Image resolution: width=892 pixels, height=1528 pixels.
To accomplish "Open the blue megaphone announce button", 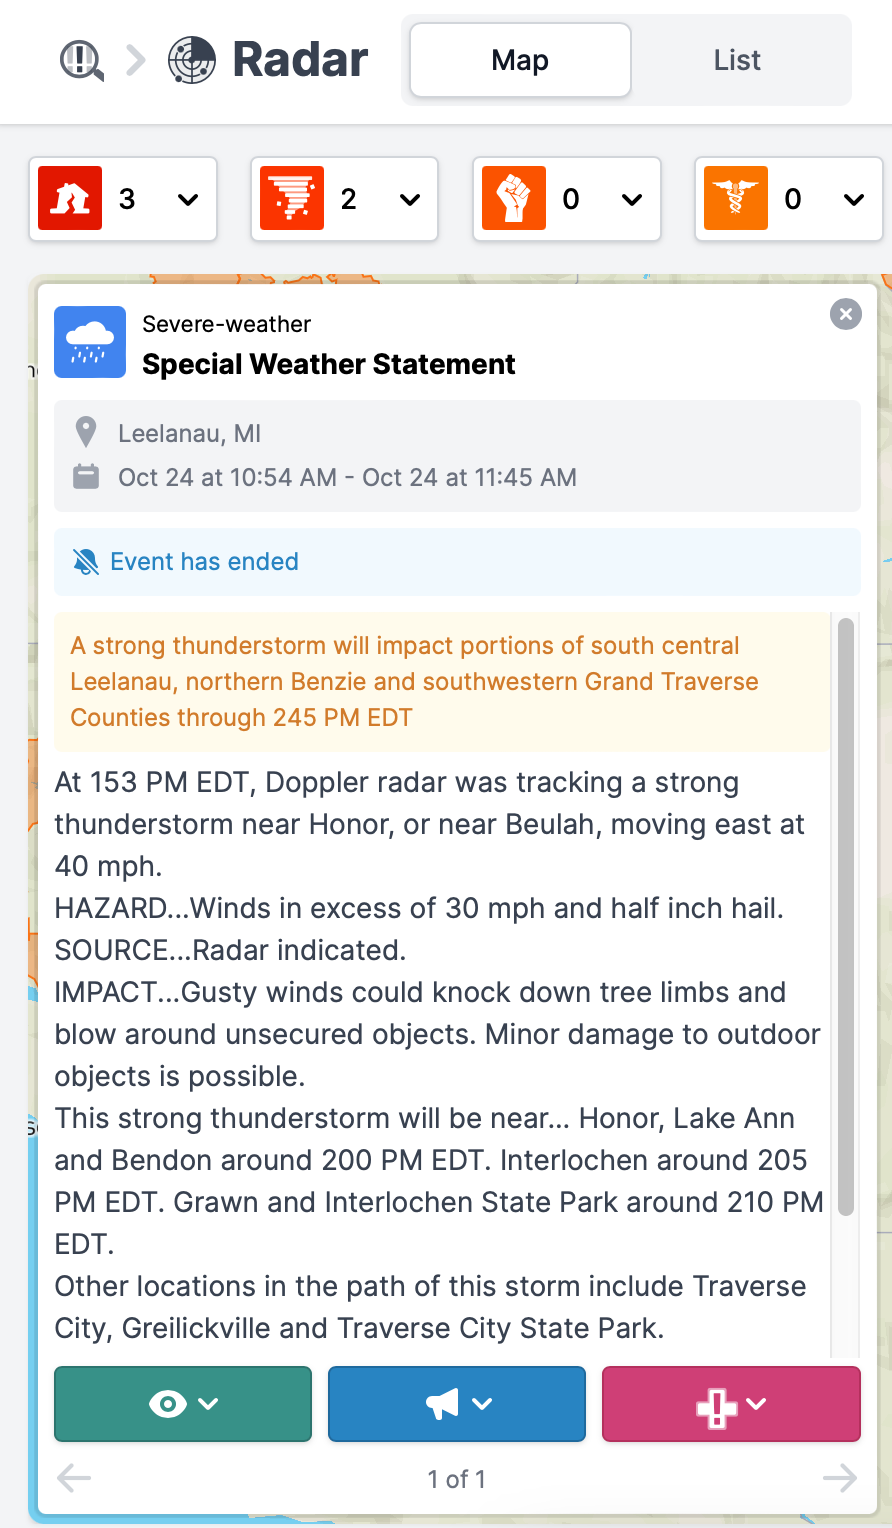I will pyautogui.click(x=457, y=1404).
